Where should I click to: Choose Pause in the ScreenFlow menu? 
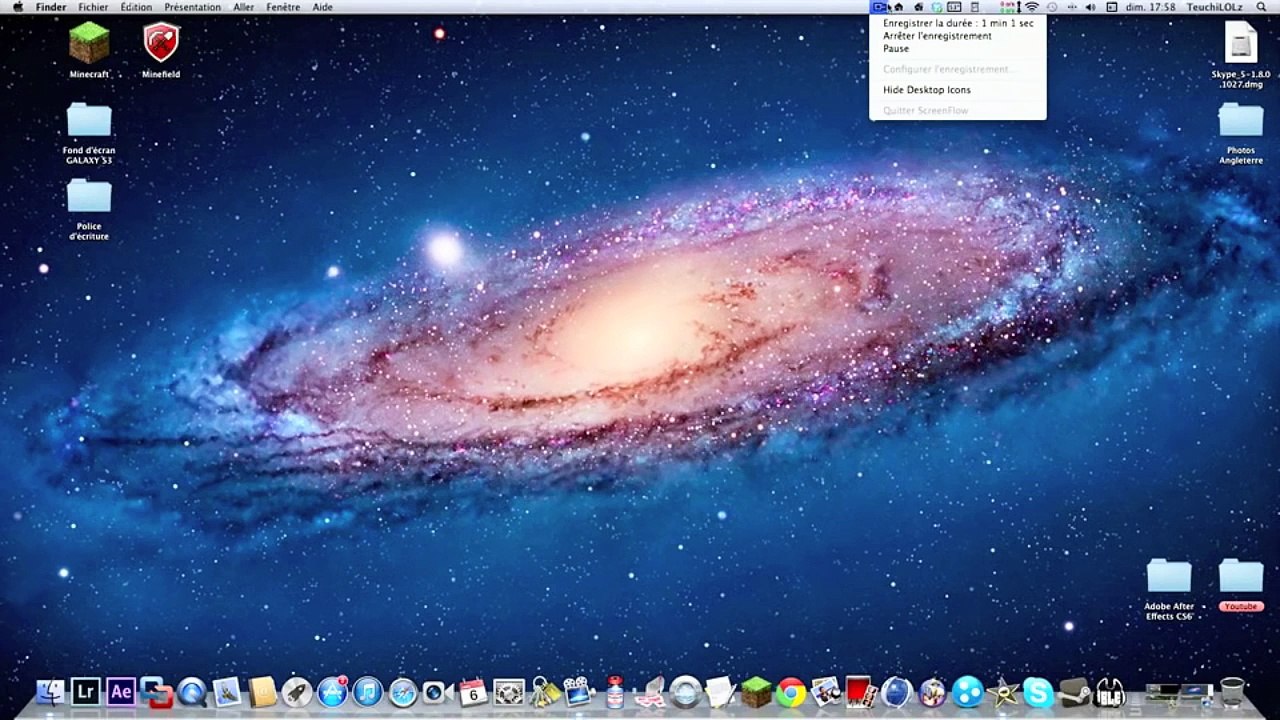(x=896, y=48)
